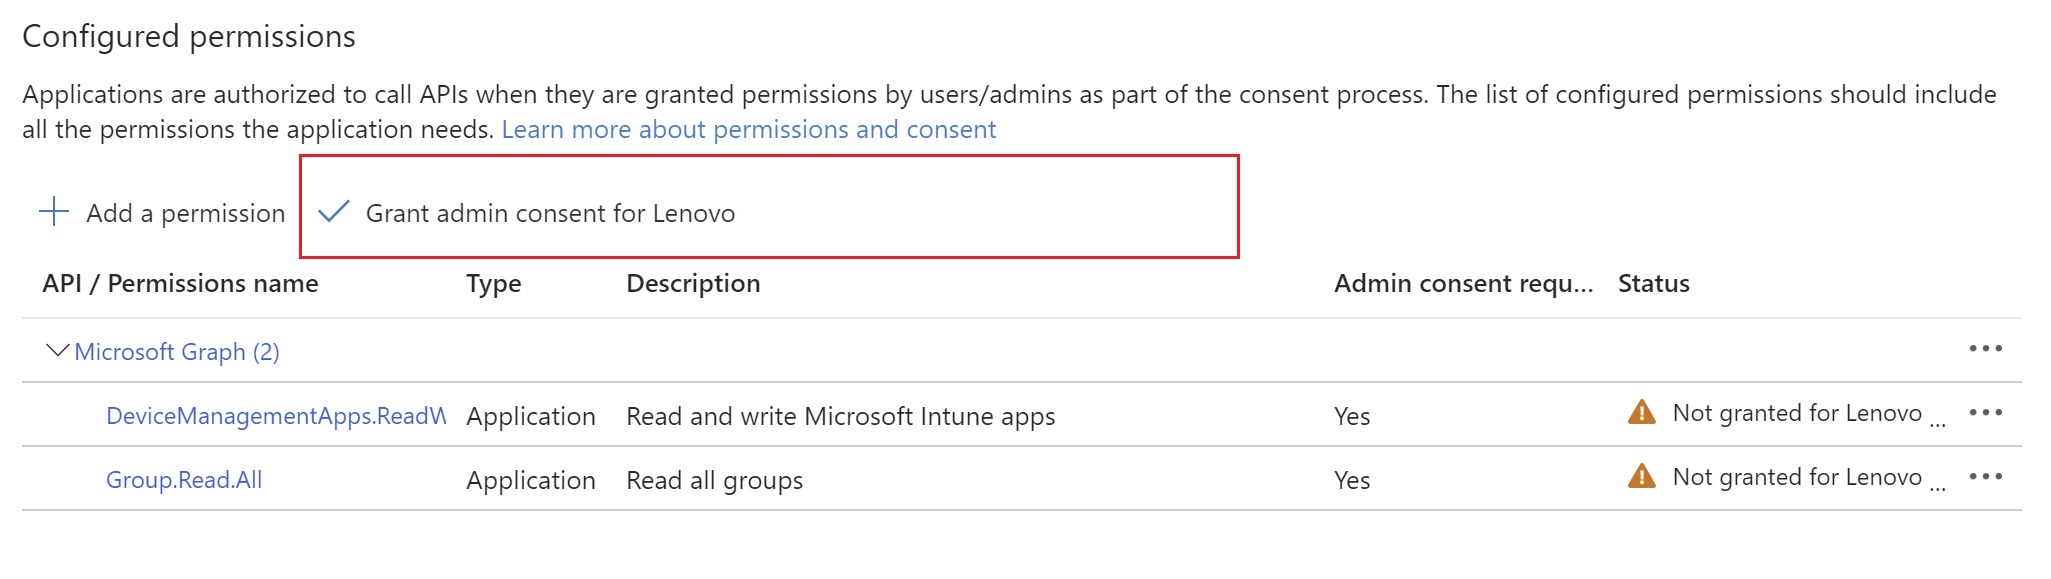Image resolution: width=2051 pixels, height=579 pixels.
Task: Open Learn more about permissions and consent
Action: [x=748, y=130]
